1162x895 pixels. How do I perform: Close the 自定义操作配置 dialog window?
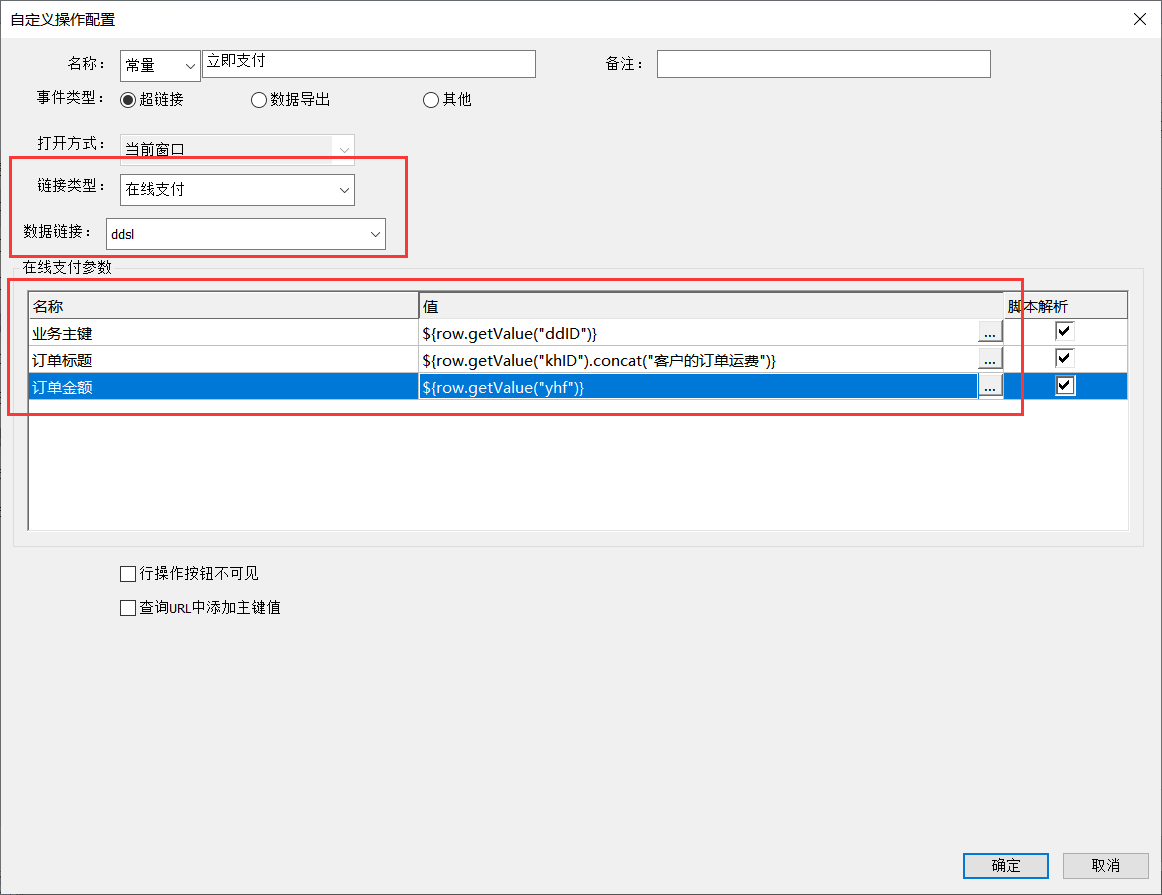tap(1139, 19)
